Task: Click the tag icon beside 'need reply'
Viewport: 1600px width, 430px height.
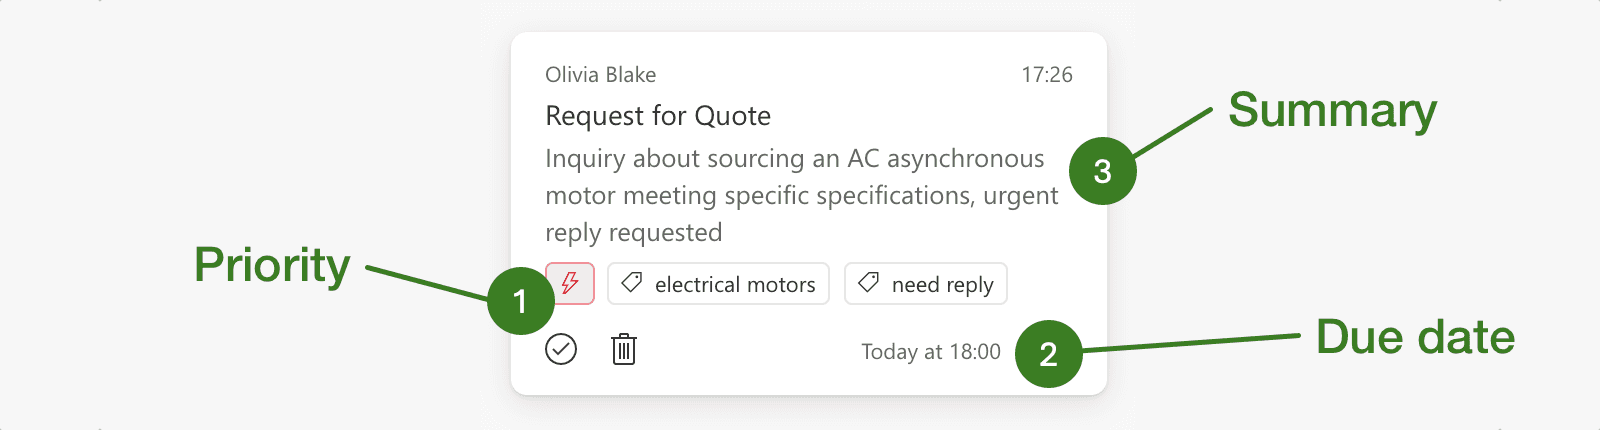Action: click(x=869, y=284)
